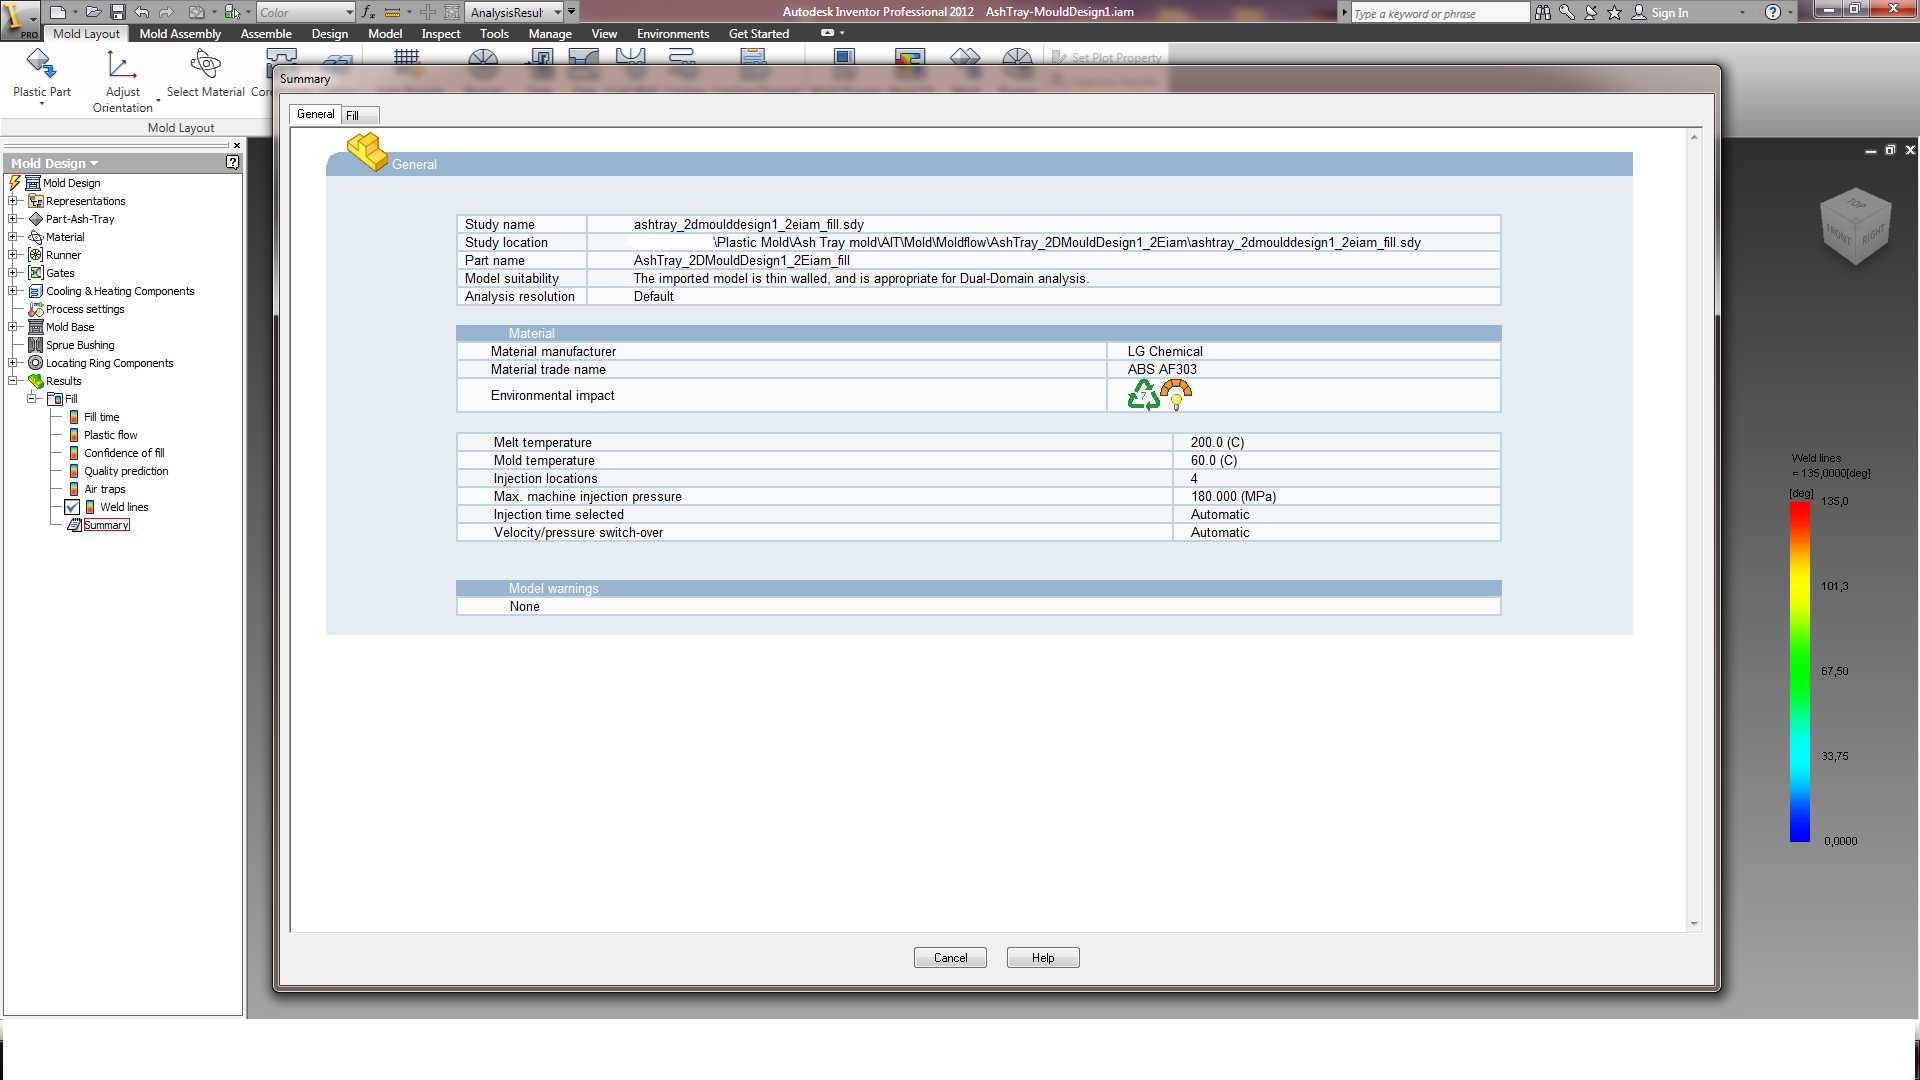The width and height of the screenshot is (1920, 1080).
Task: Click the energy gauge indicator icon
Action: pos(1176,395)
